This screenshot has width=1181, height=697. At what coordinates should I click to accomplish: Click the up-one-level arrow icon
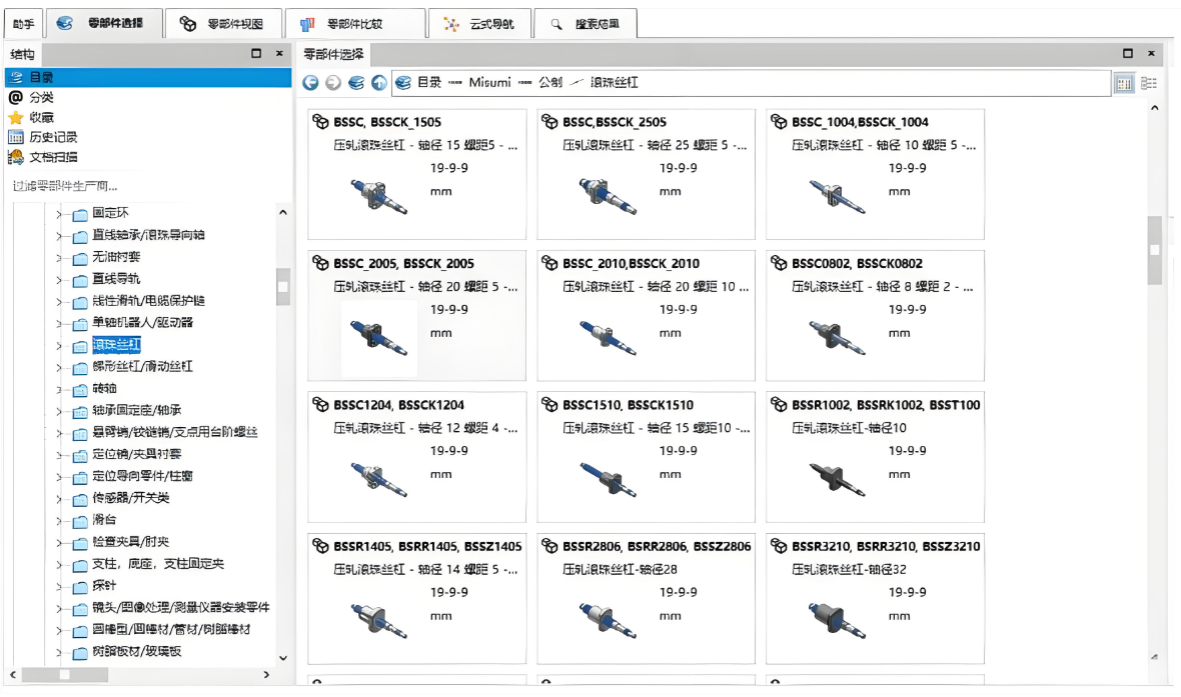click(x=379, y=83)
